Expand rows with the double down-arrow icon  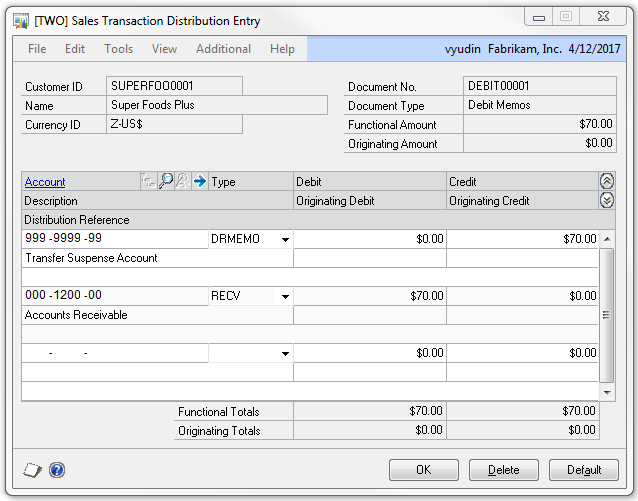[606, 200]
